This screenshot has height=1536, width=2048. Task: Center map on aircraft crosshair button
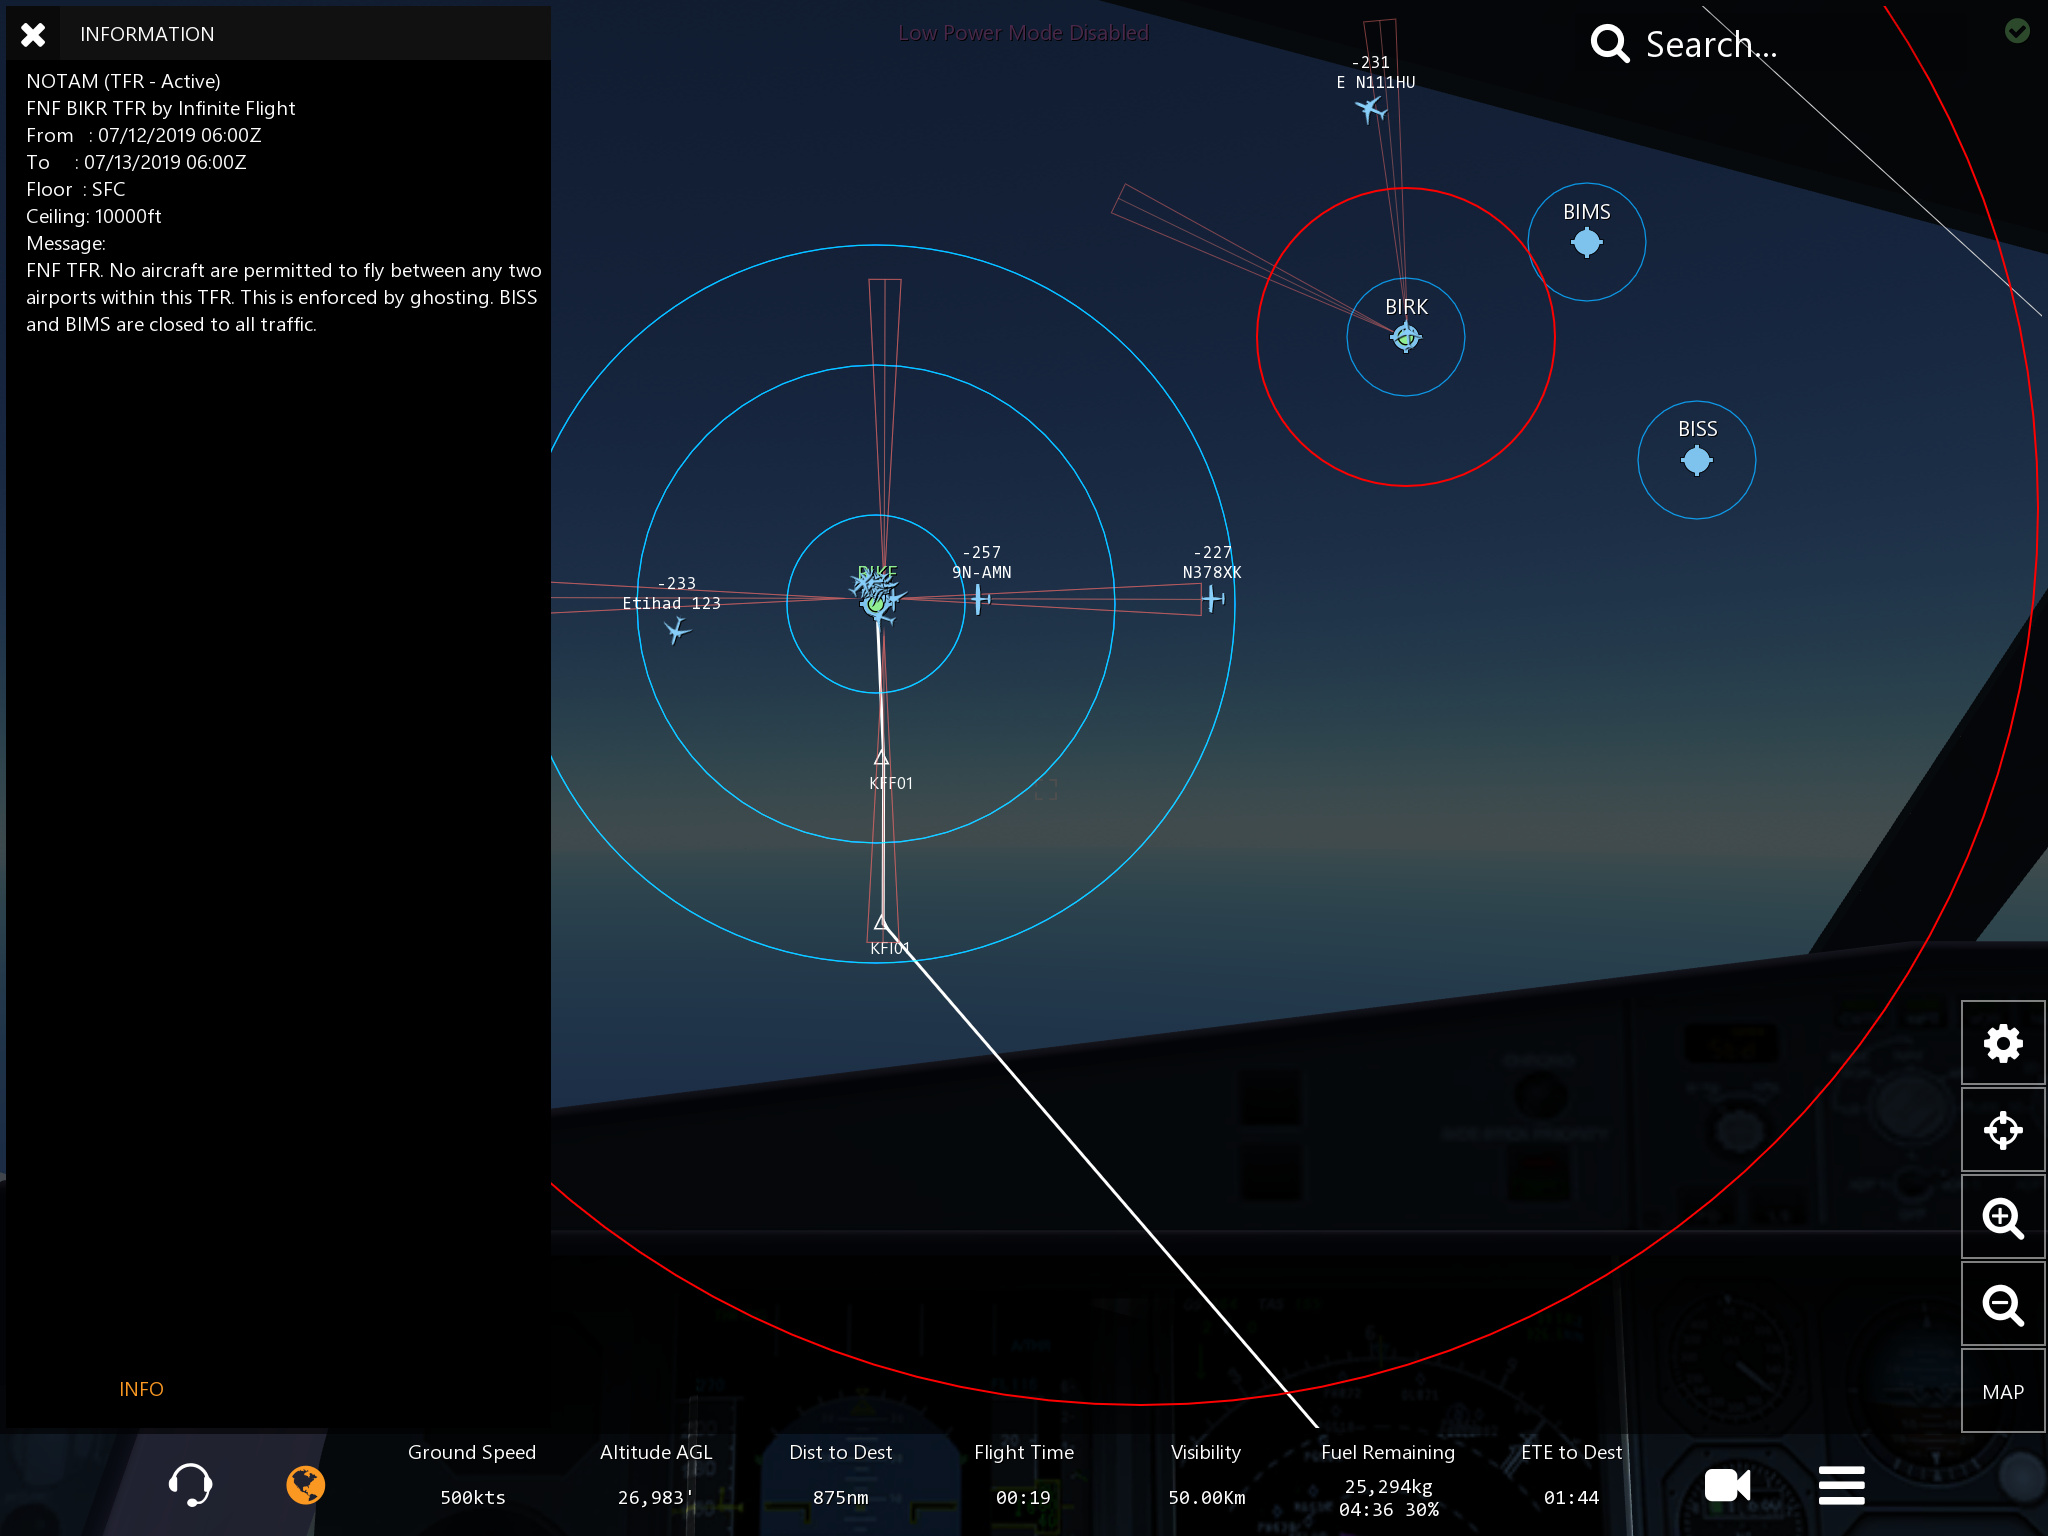coord(2002,1131)
